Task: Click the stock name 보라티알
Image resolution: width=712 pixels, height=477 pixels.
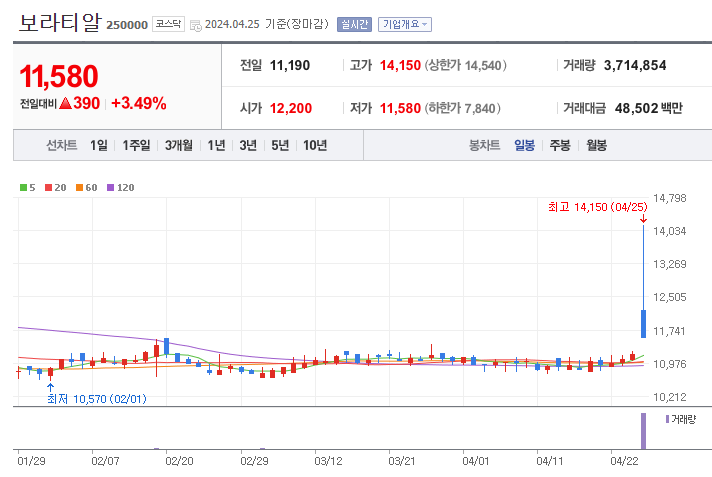Action: tap(59, 22)
